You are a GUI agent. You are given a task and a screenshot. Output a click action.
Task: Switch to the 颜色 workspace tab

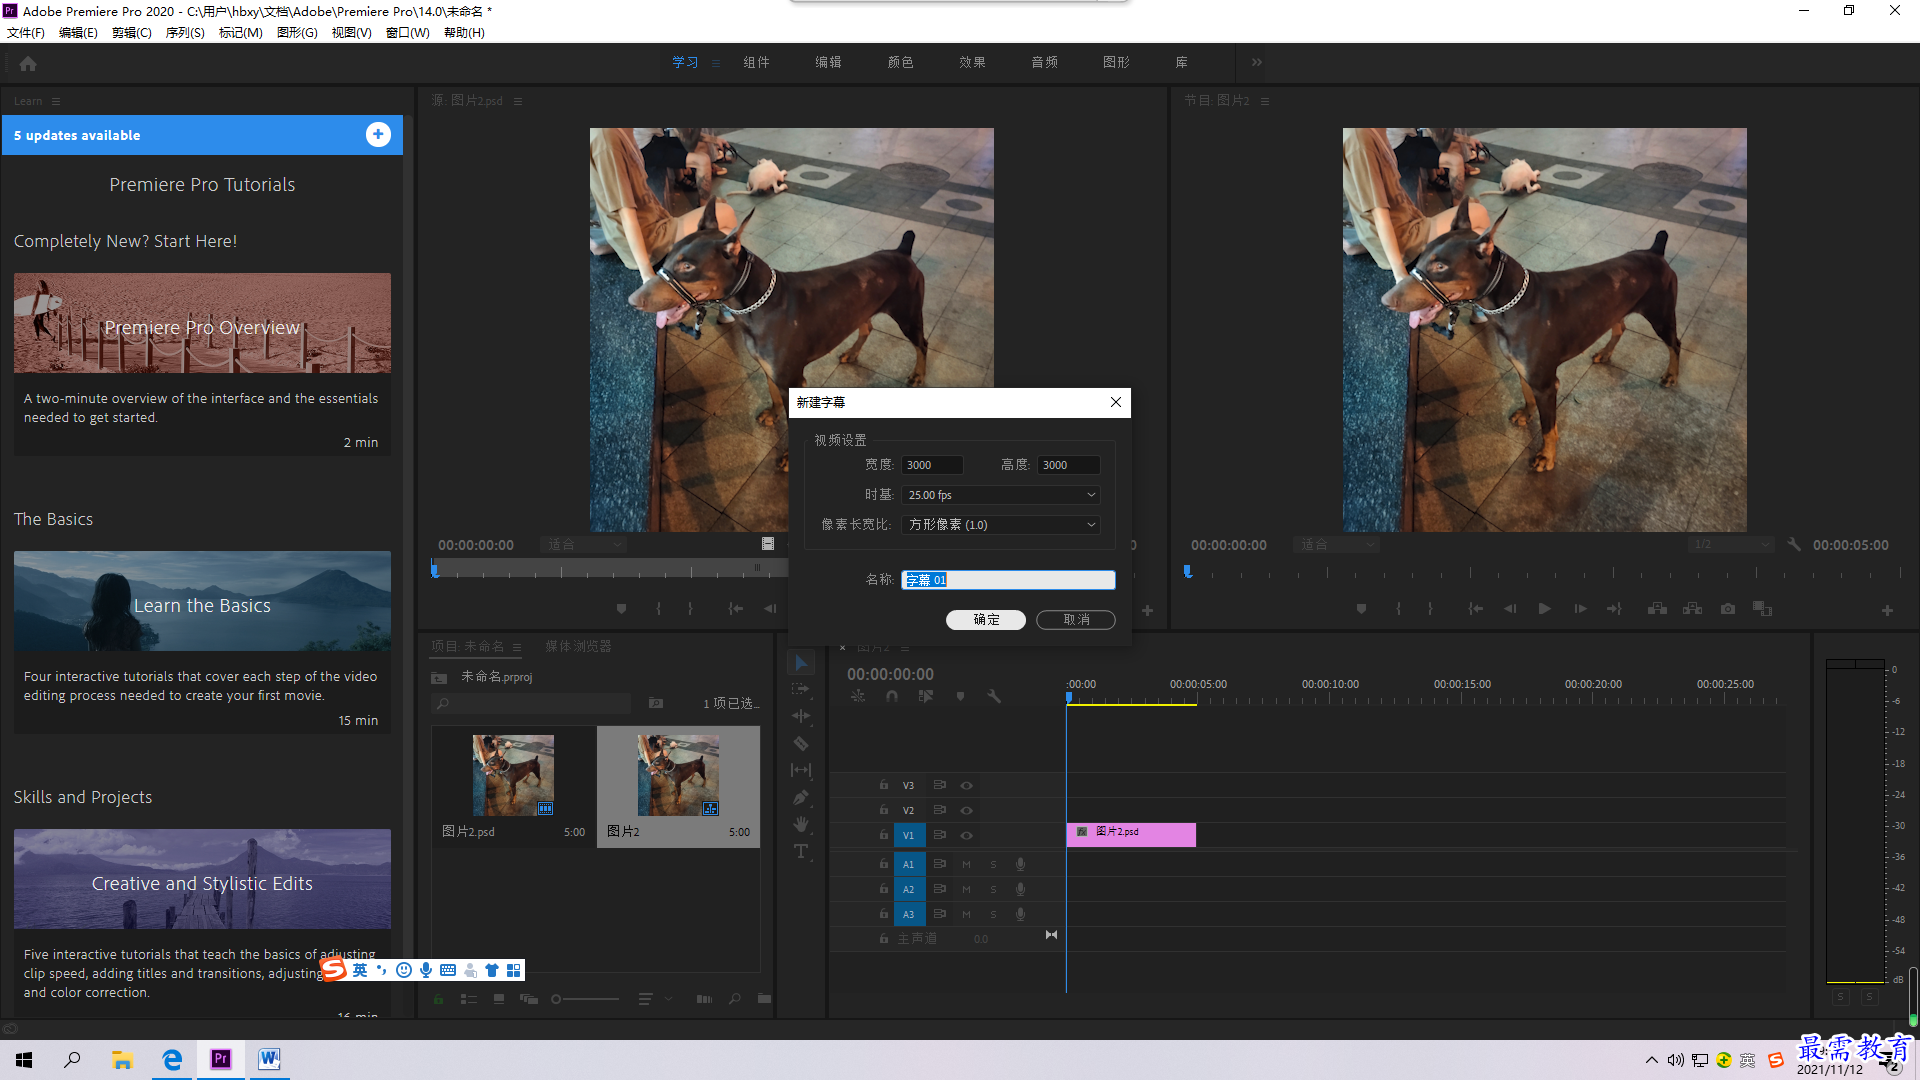point(900,62)
